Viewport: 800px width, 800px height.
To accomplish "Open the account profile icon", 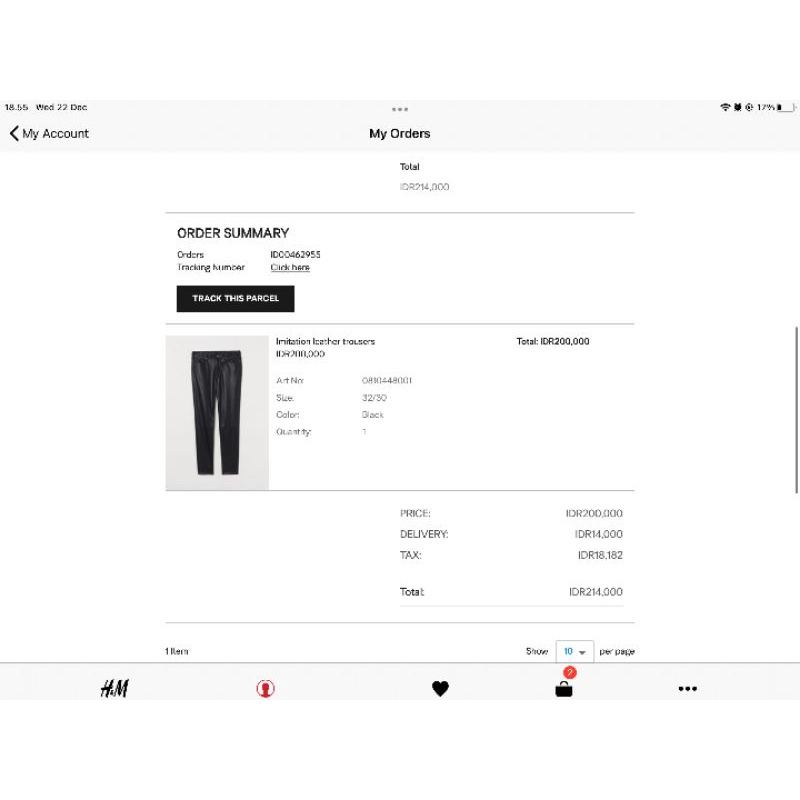I will [x=265, y=688].
